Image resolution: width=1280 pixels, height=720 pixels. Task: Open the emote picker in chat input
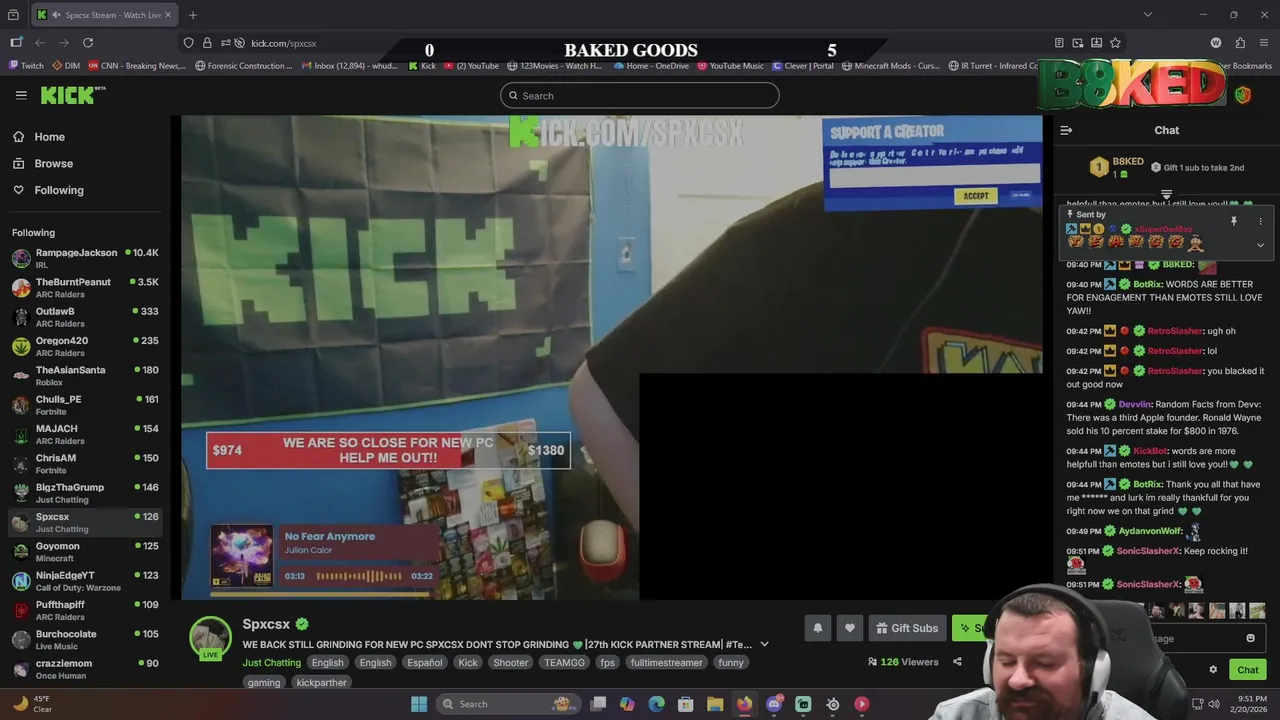point(1250,638)
